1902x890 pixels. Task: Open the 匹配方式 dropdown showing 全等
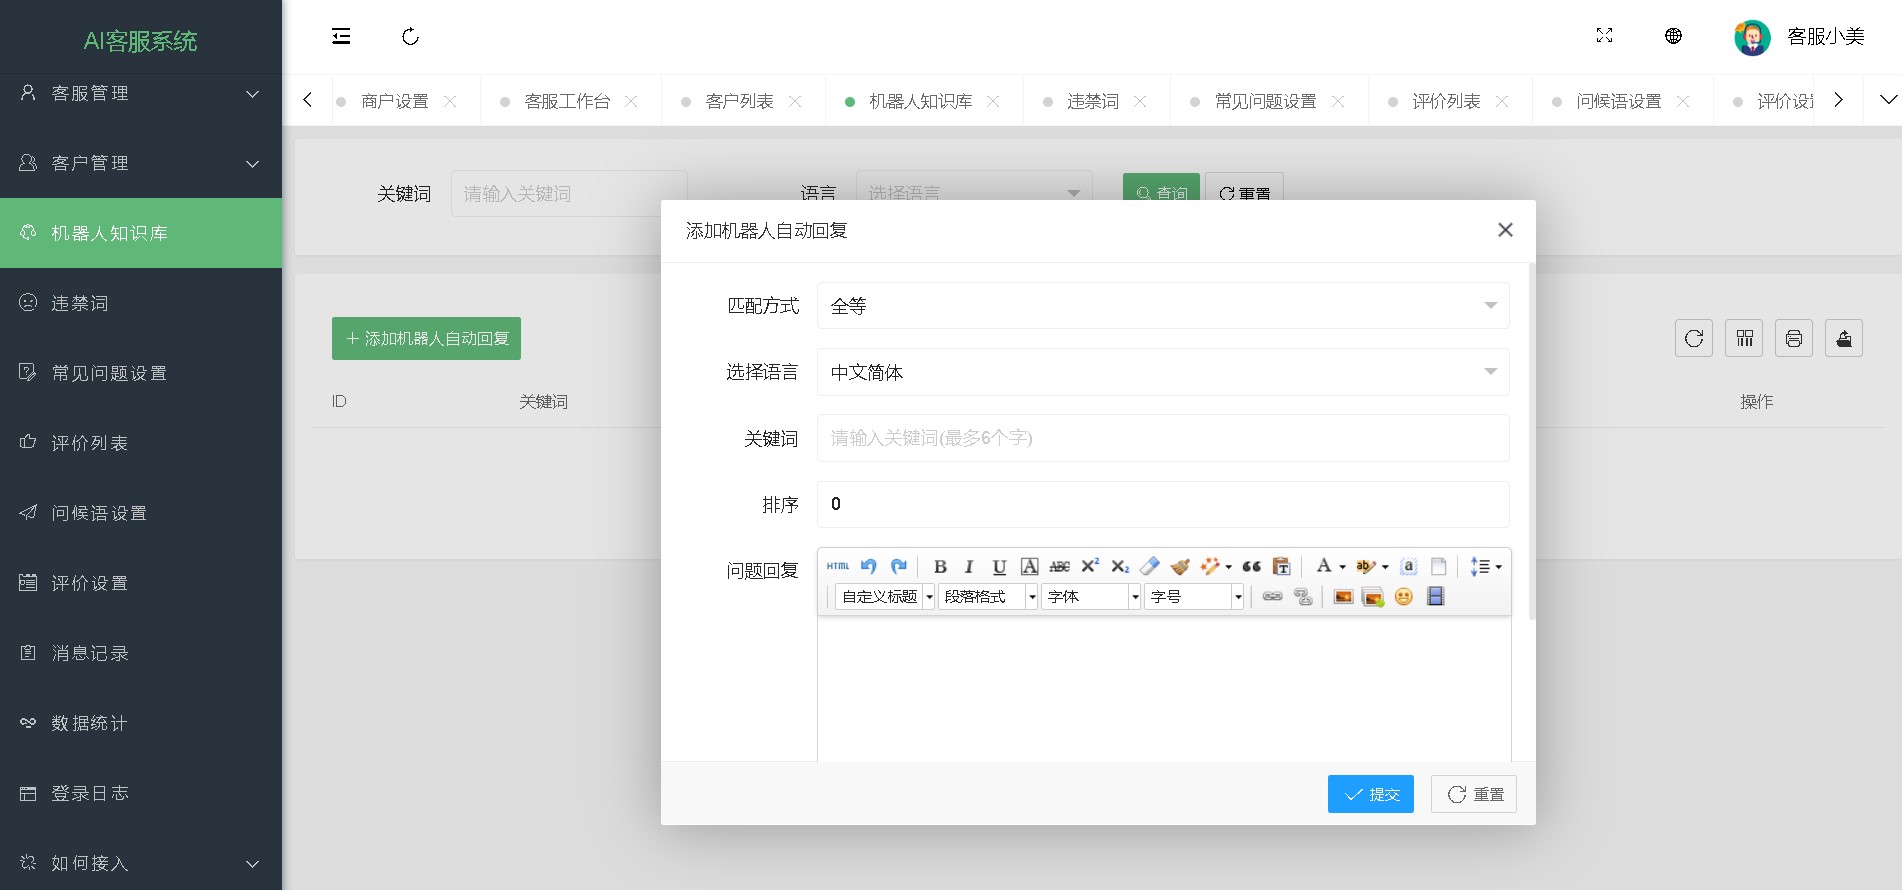[x=1162, y=306]
